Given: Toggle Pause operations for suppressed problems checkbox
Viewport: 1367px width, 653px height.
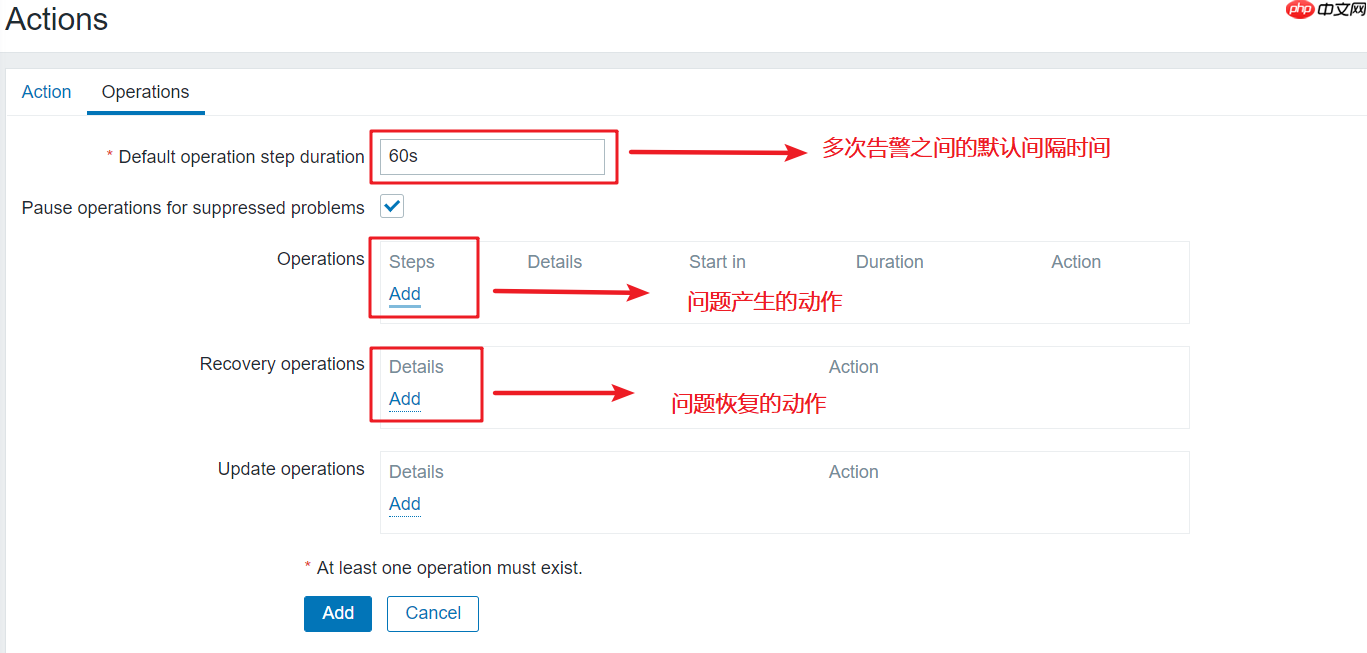Looking at the screenshot, I should (392, 207).
